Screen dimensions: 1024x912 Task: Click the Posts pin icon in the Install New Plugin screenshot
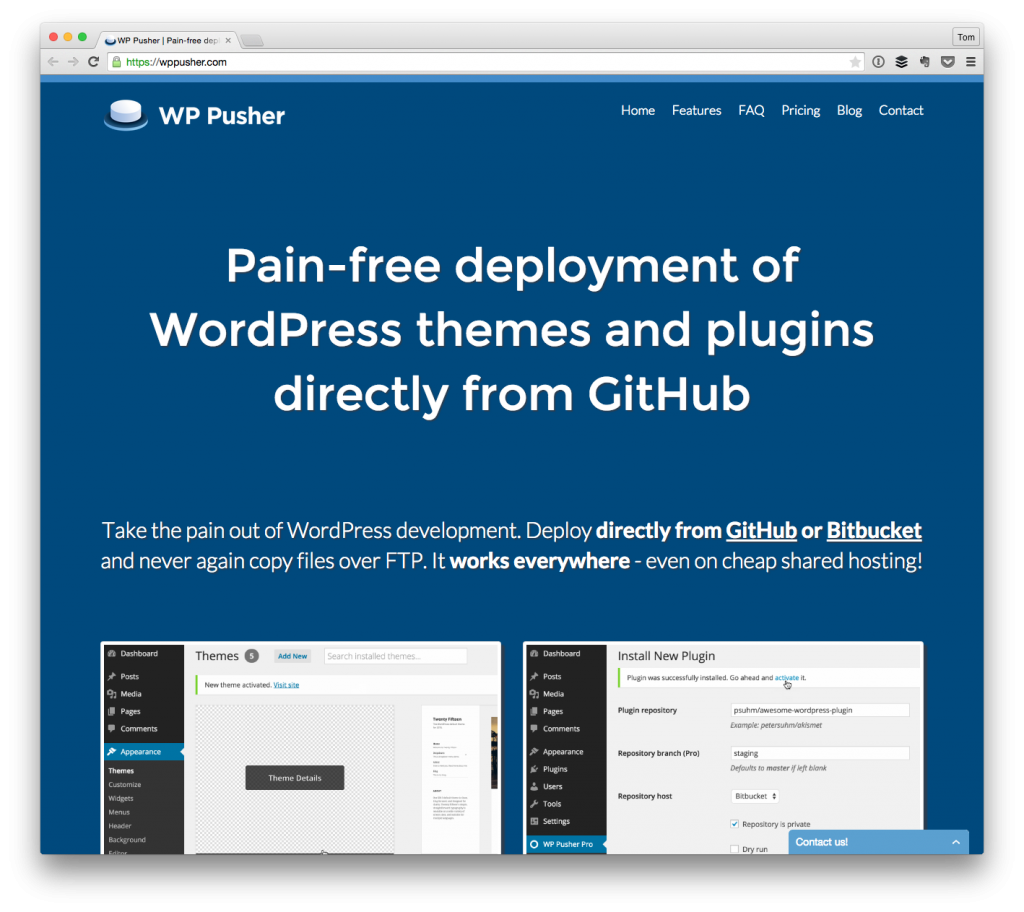pyautogui.click(x=534, y=676)
